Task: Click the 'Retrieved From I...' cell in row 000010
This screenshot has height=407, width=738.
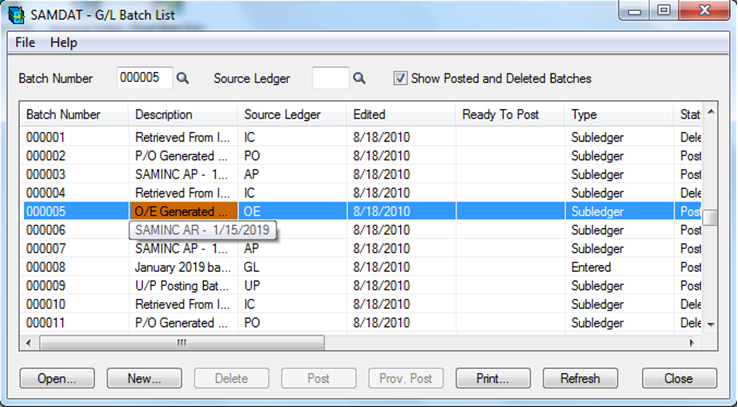Action: pos(183,304)
